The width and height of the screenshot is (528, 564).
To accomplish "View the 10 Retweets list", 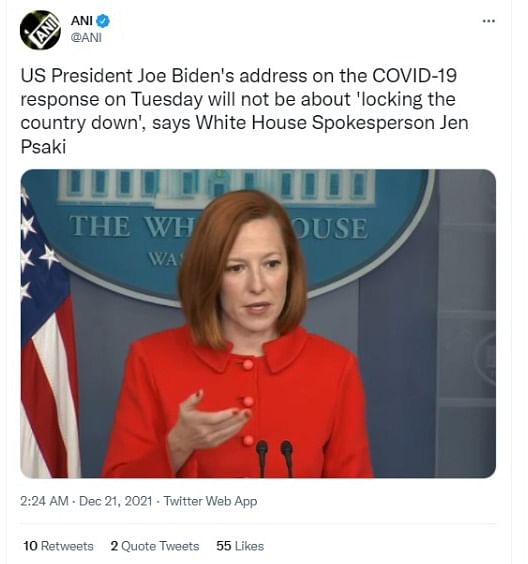I will (58, 546).
